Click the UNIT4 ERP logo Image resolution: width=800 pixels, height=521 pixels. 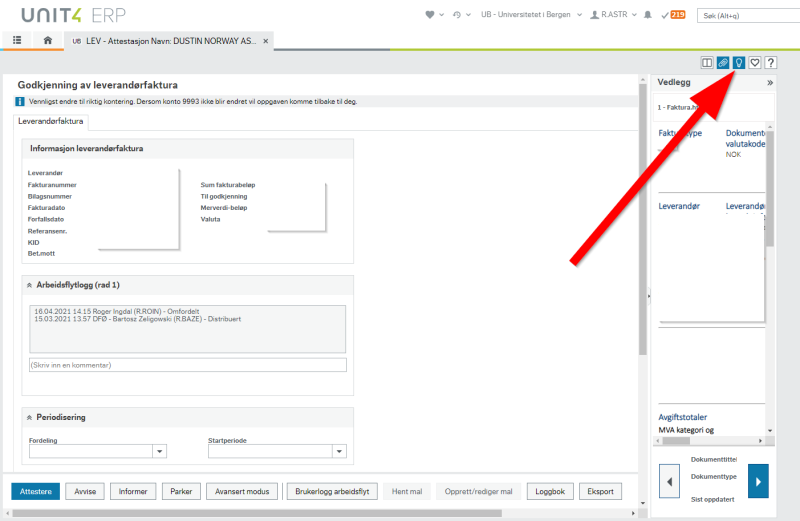click(x=73, y=15)
